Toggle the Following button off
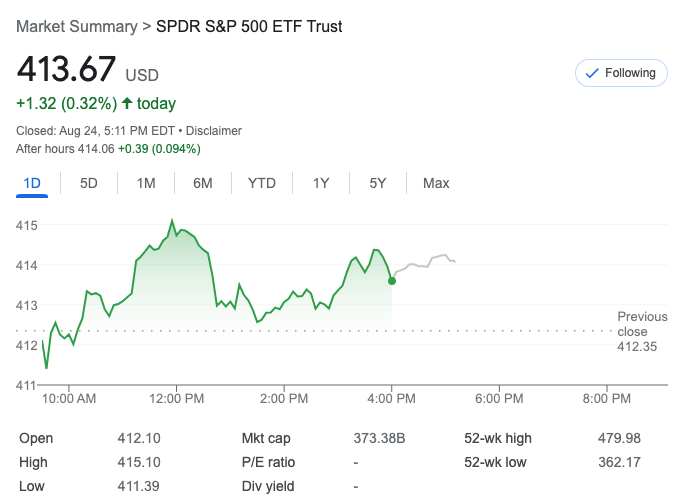The height and width of the screenshot is (503, 692). [x=620, y=73]
